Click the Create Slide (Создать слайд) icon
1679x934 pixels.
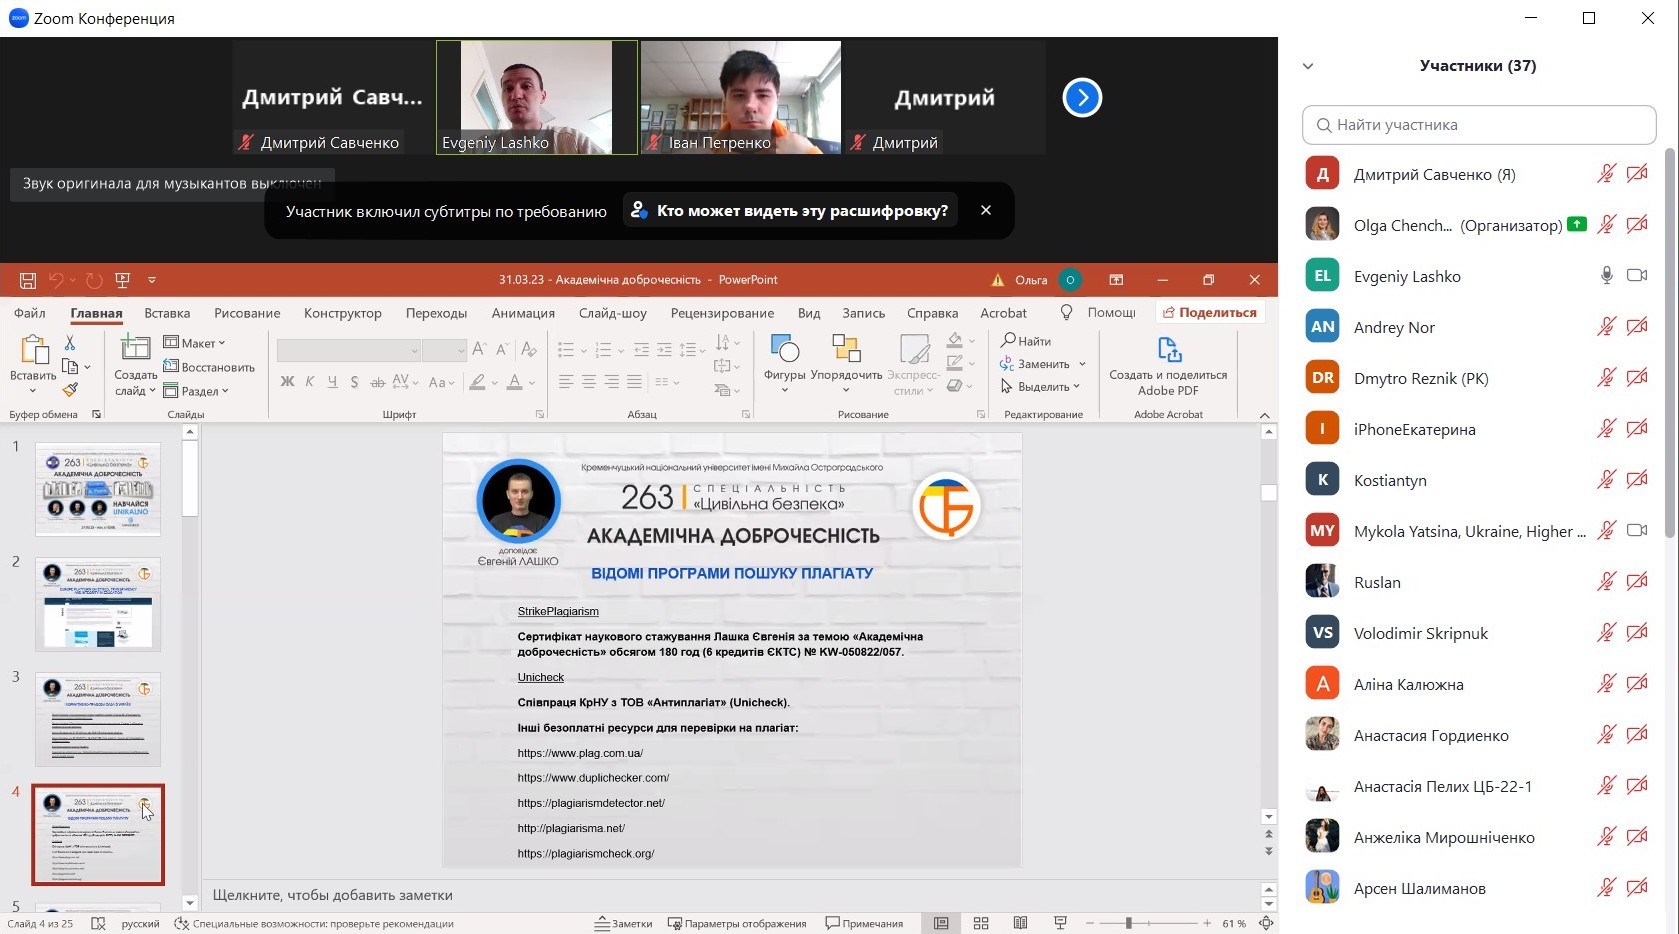pyautogui.click(x=135, y=348)
